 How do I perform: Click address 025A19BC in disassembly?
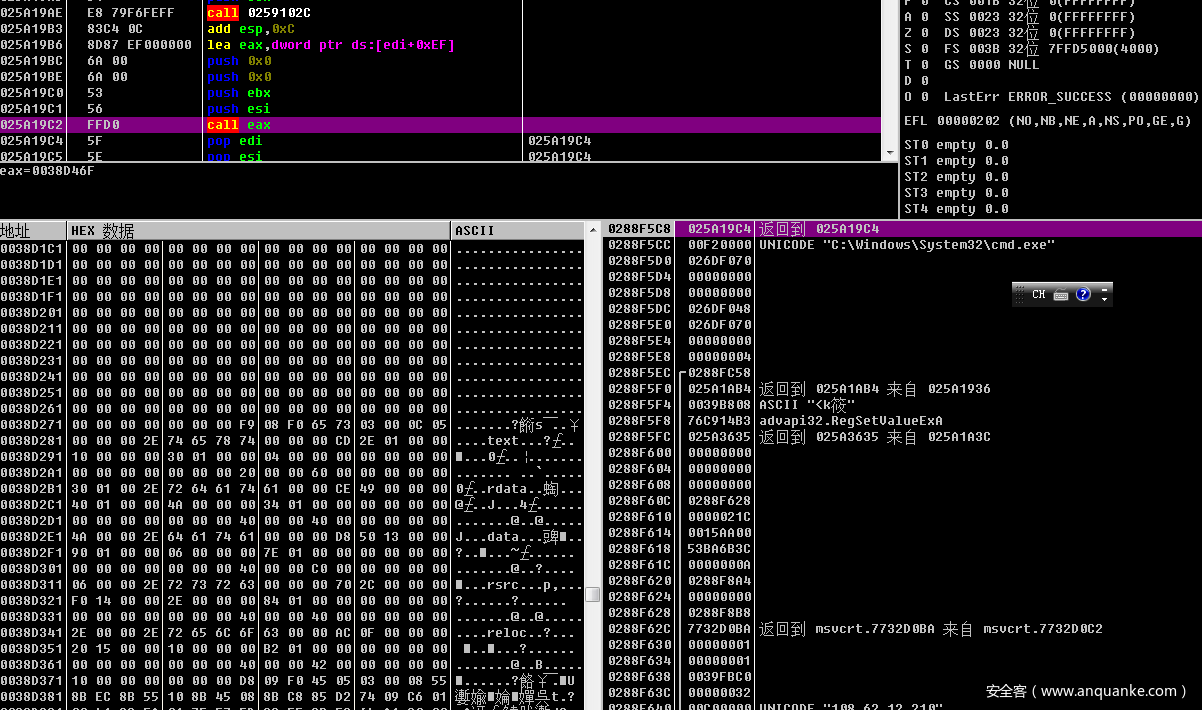[32, 61]
